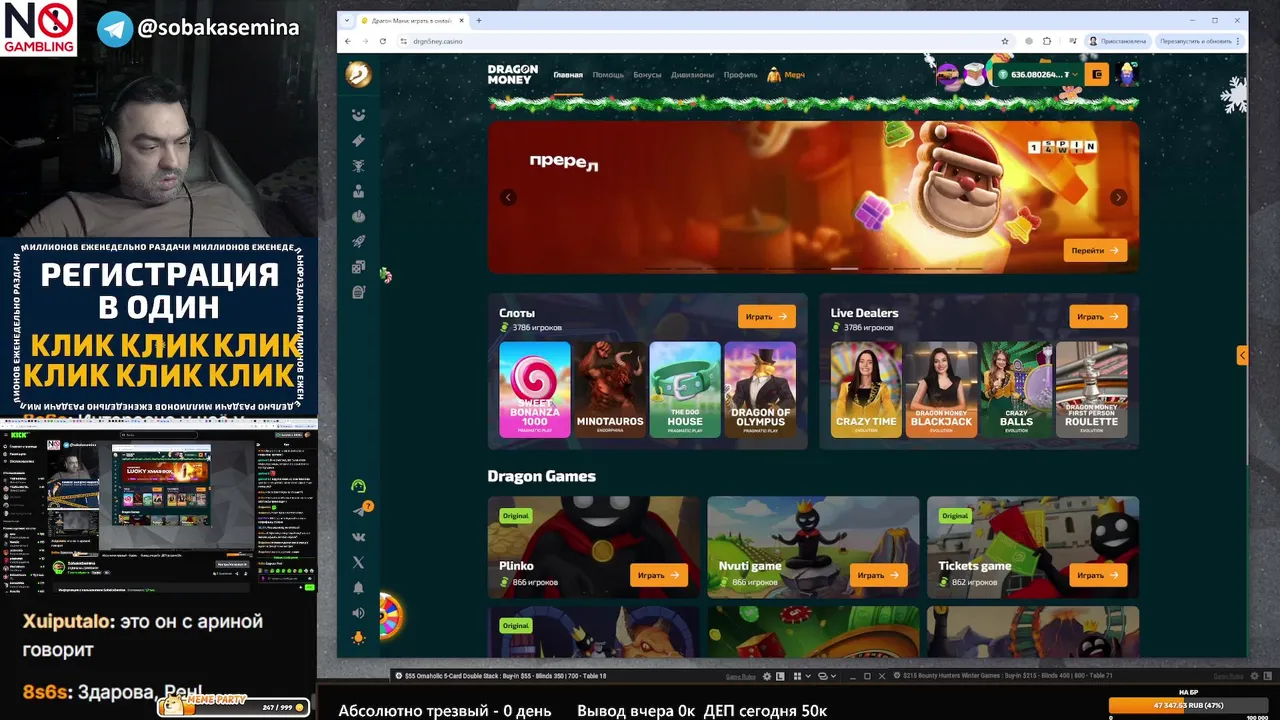Open Minotauros slot thumbnail
Image resolution: width=1280 pixels, height=720 pixels.
[610, 390]
